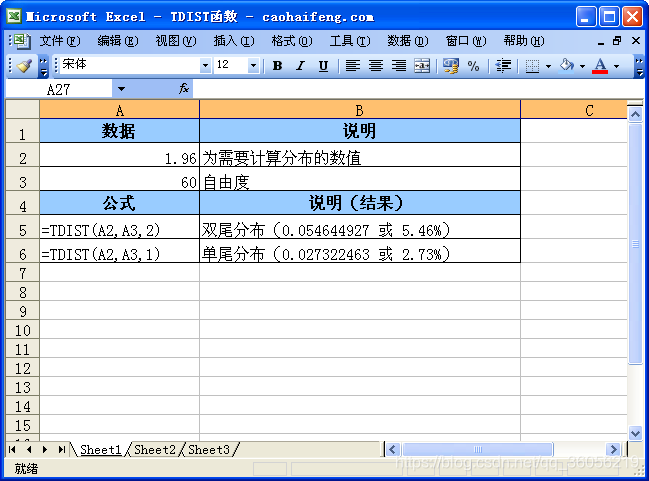Click horizontal scrollbar left arrow

click(x=393, y=450)
